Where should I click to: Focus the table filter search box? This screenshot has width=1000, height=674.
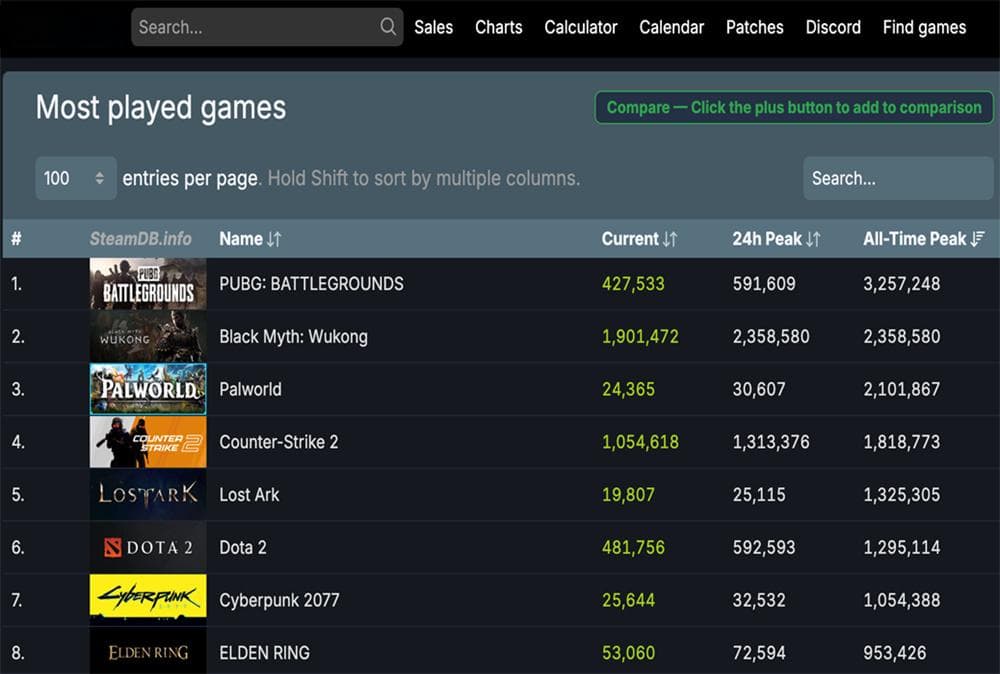[898, 178]
